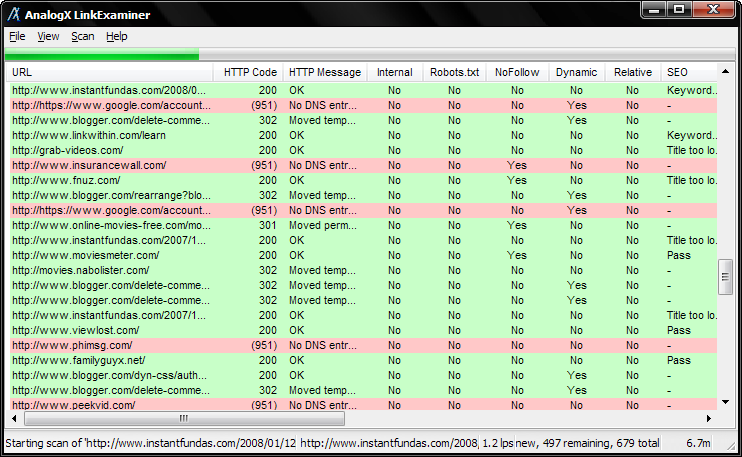
Task: Sort by the HTTP Message column header
Action: click(325, 72)
